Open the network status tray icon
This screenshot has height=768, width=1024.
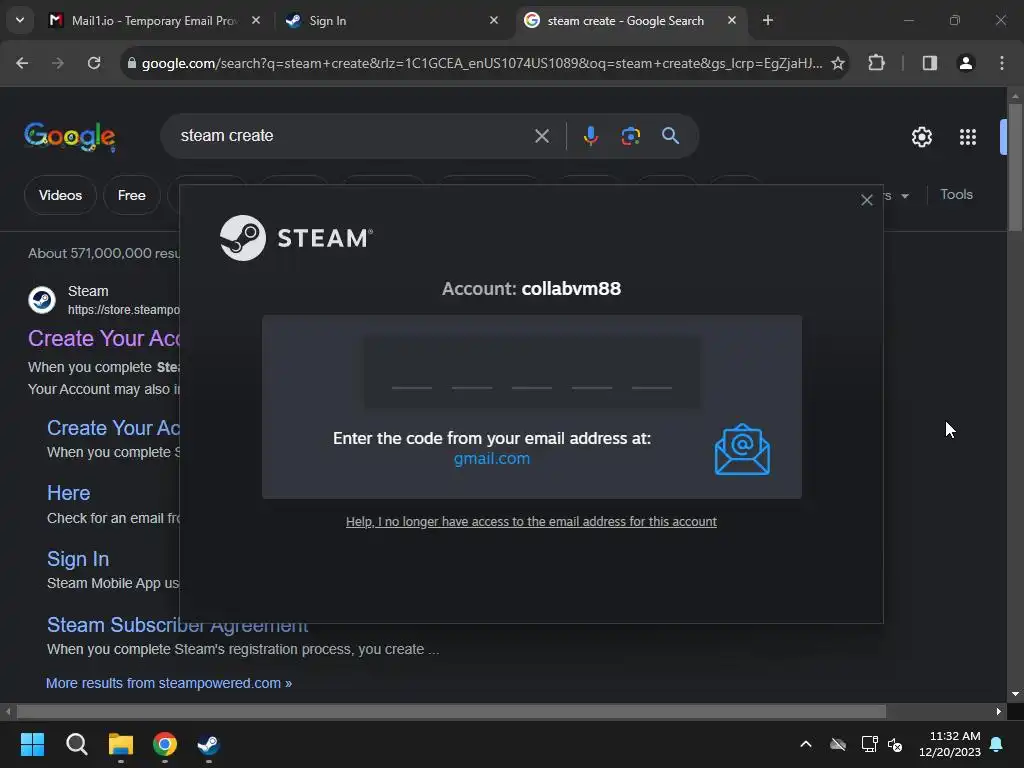coord(869,744)
